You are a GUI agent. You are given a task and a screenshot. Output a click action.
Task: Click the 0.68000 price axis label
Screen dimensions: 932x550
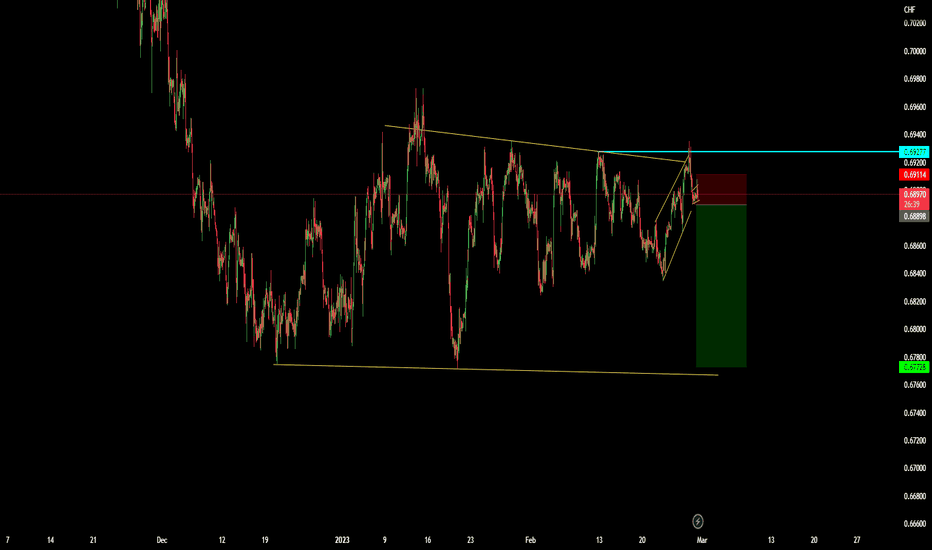915,329
